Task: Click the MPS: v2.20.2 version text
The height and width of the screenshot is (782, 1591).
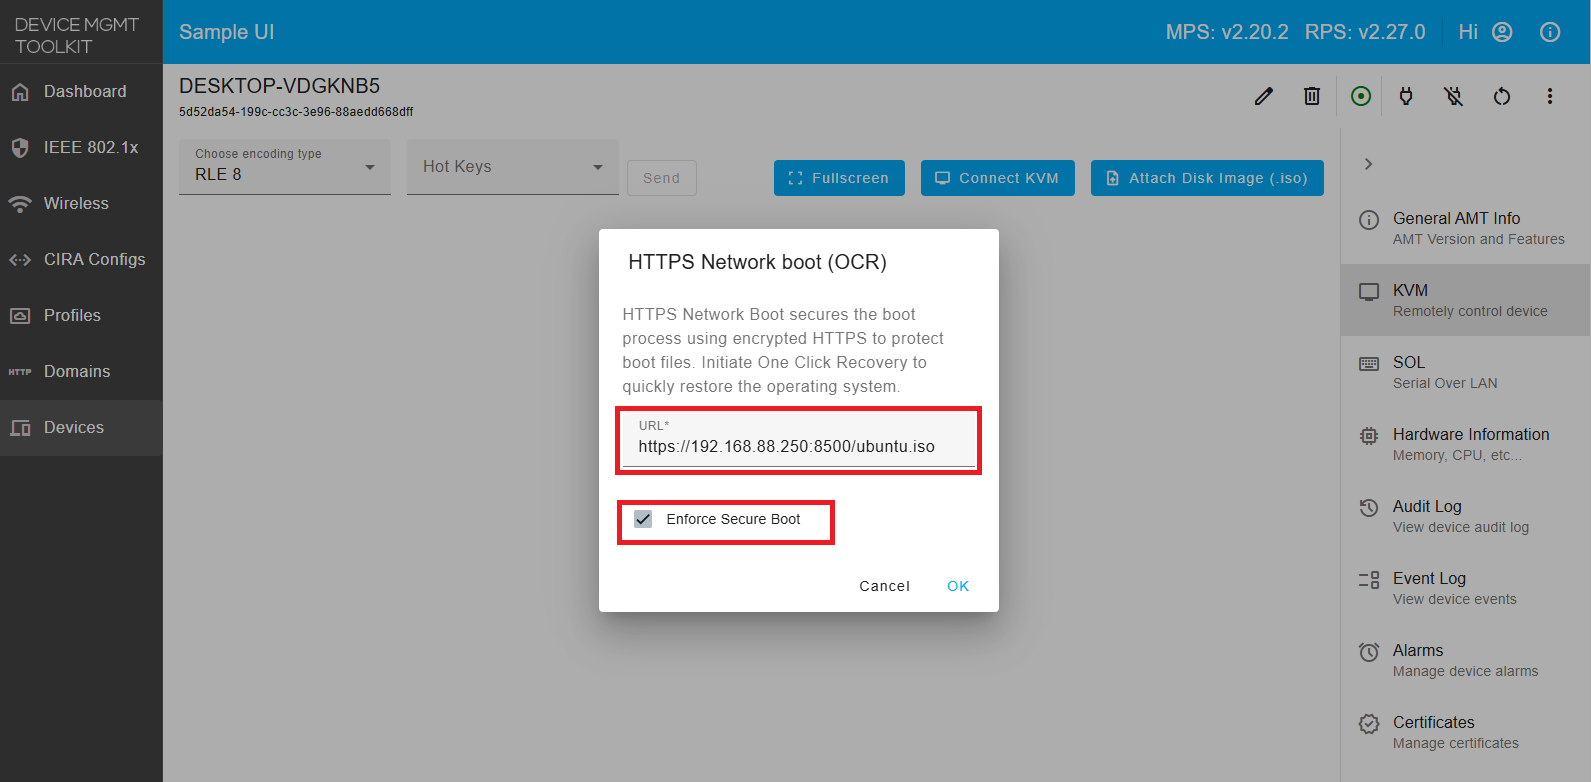Action: coord(1227,32)
